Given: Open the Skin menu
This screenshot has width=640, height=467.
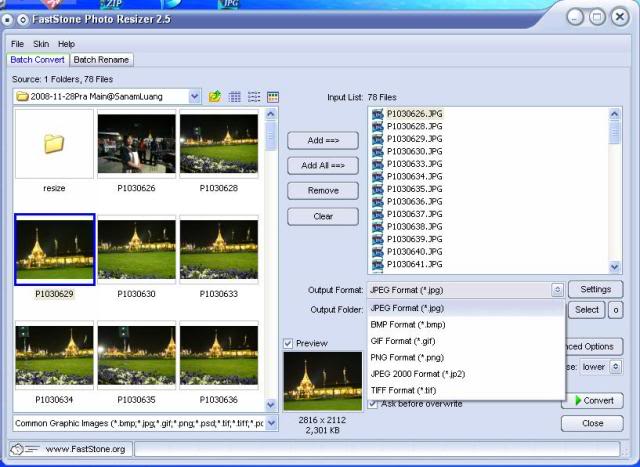Looking at the screenshot, I should 41,44.
